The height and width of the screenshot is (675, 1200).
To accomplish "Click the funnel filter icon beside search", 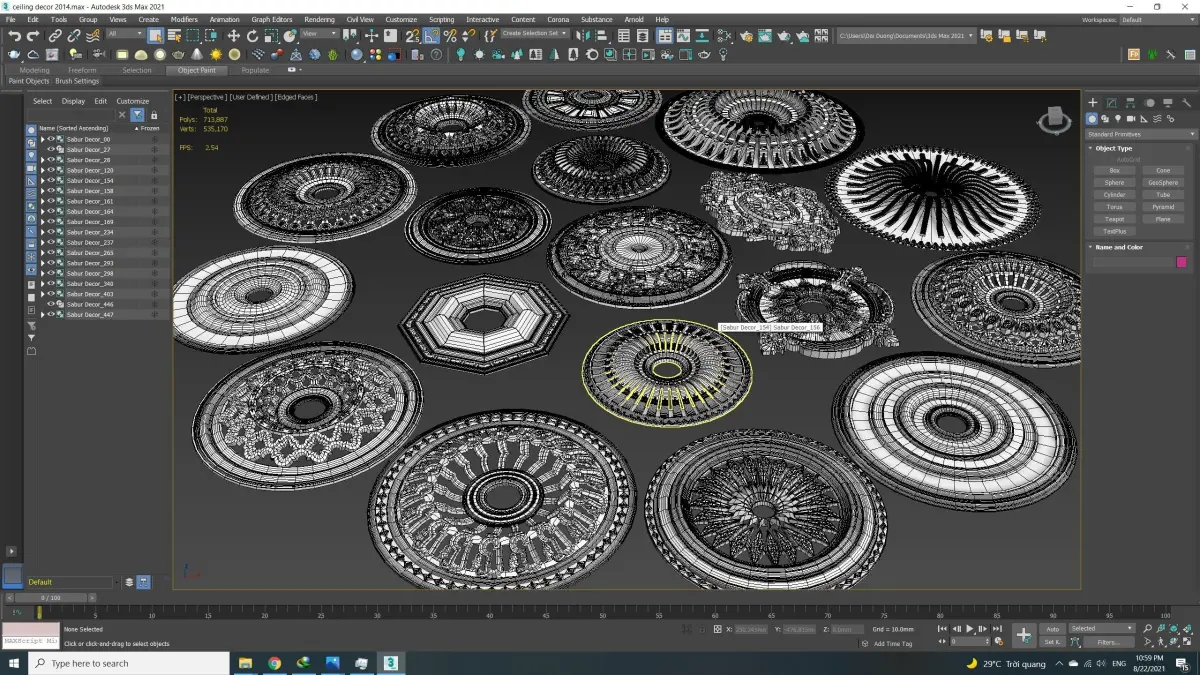I will [137, 115].
